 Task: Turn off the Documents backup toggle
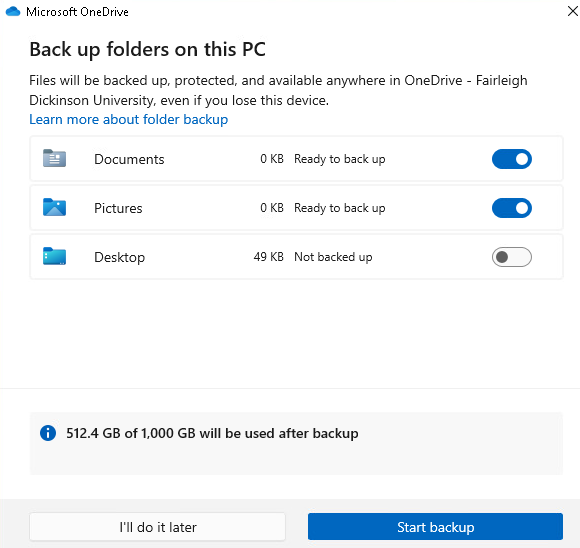[x=512, y=159]
